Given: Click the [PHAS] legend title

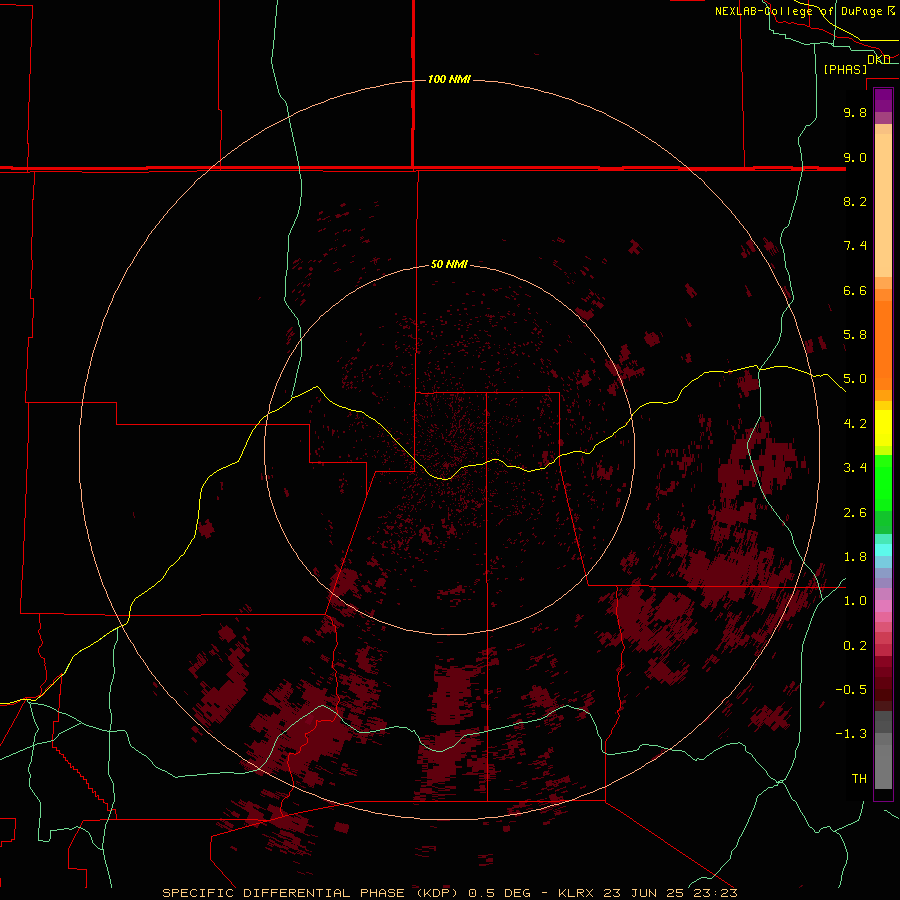Looking at the screenshot, I should pyautogui.click(x=845, y=69).
